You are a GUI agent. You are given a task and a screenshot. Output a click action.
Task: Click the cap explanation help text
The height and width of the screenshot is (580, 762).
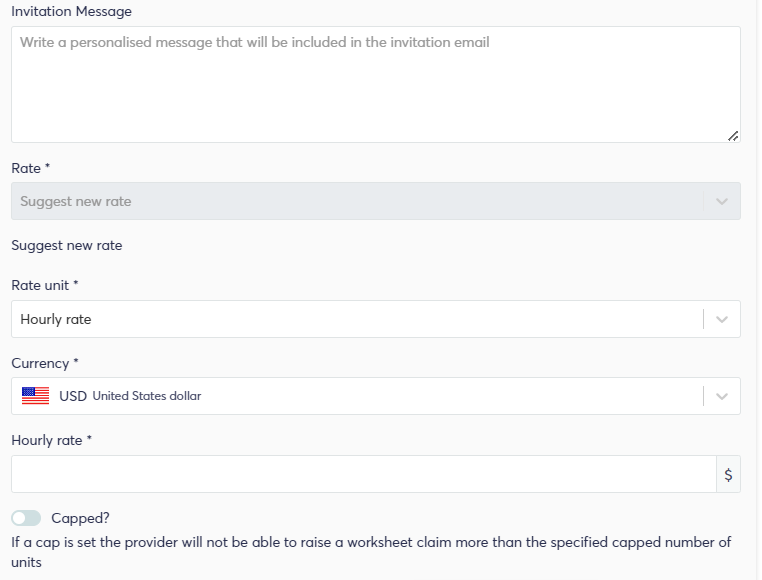pos(371,552)
